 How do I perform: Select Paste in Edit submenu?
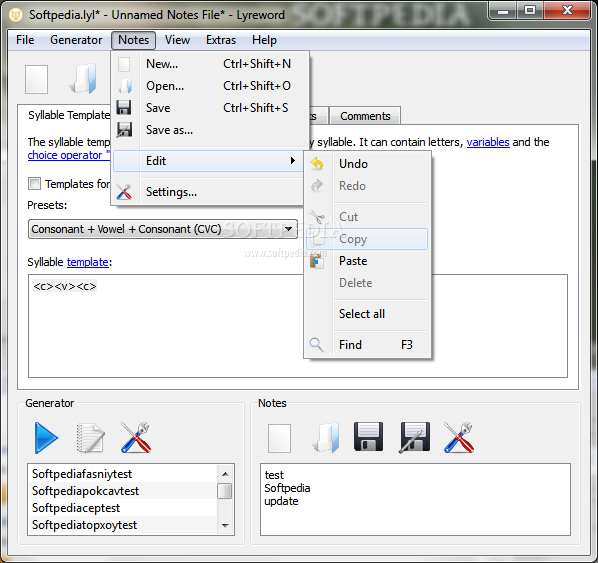coord(367,261)
